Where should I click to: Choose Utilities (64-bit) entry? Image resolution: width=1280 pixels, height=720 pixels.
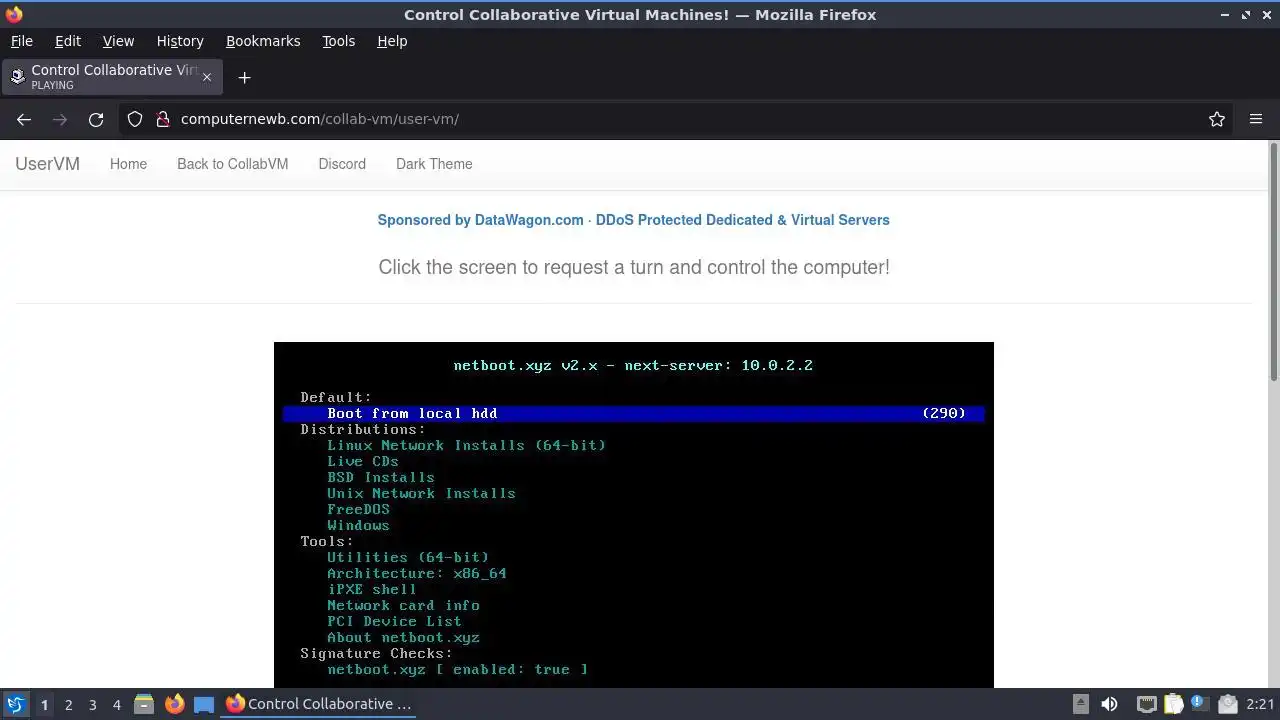coord(408,557)
